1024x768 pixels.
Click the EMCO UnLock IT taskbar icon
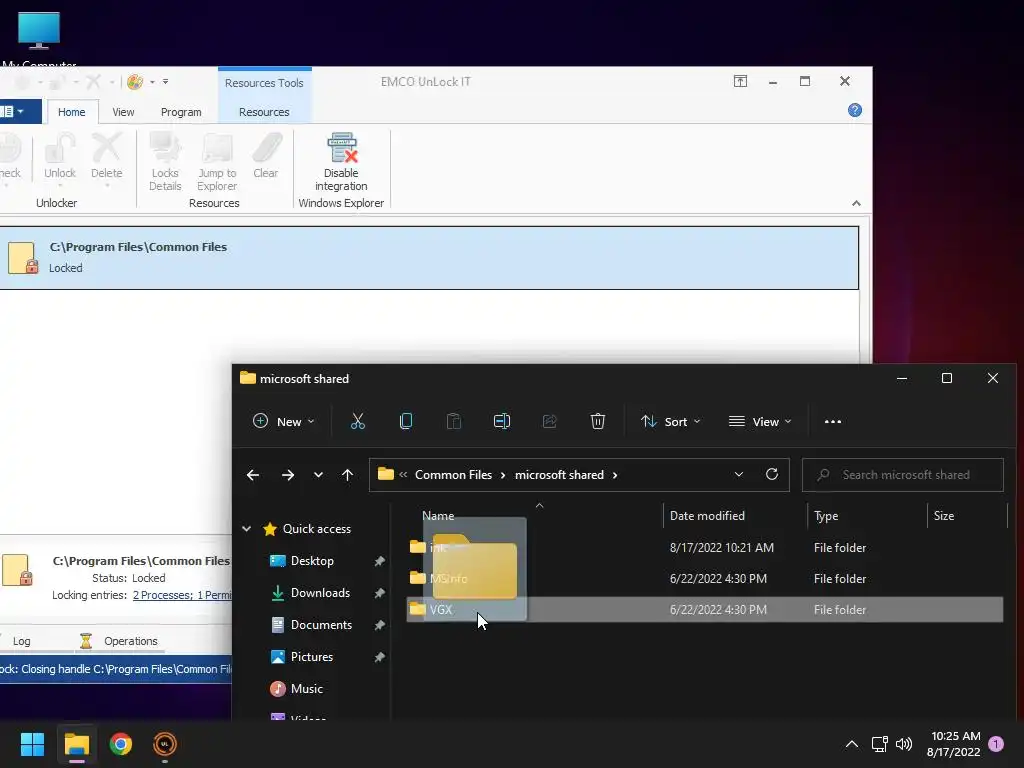pos(165,744)
